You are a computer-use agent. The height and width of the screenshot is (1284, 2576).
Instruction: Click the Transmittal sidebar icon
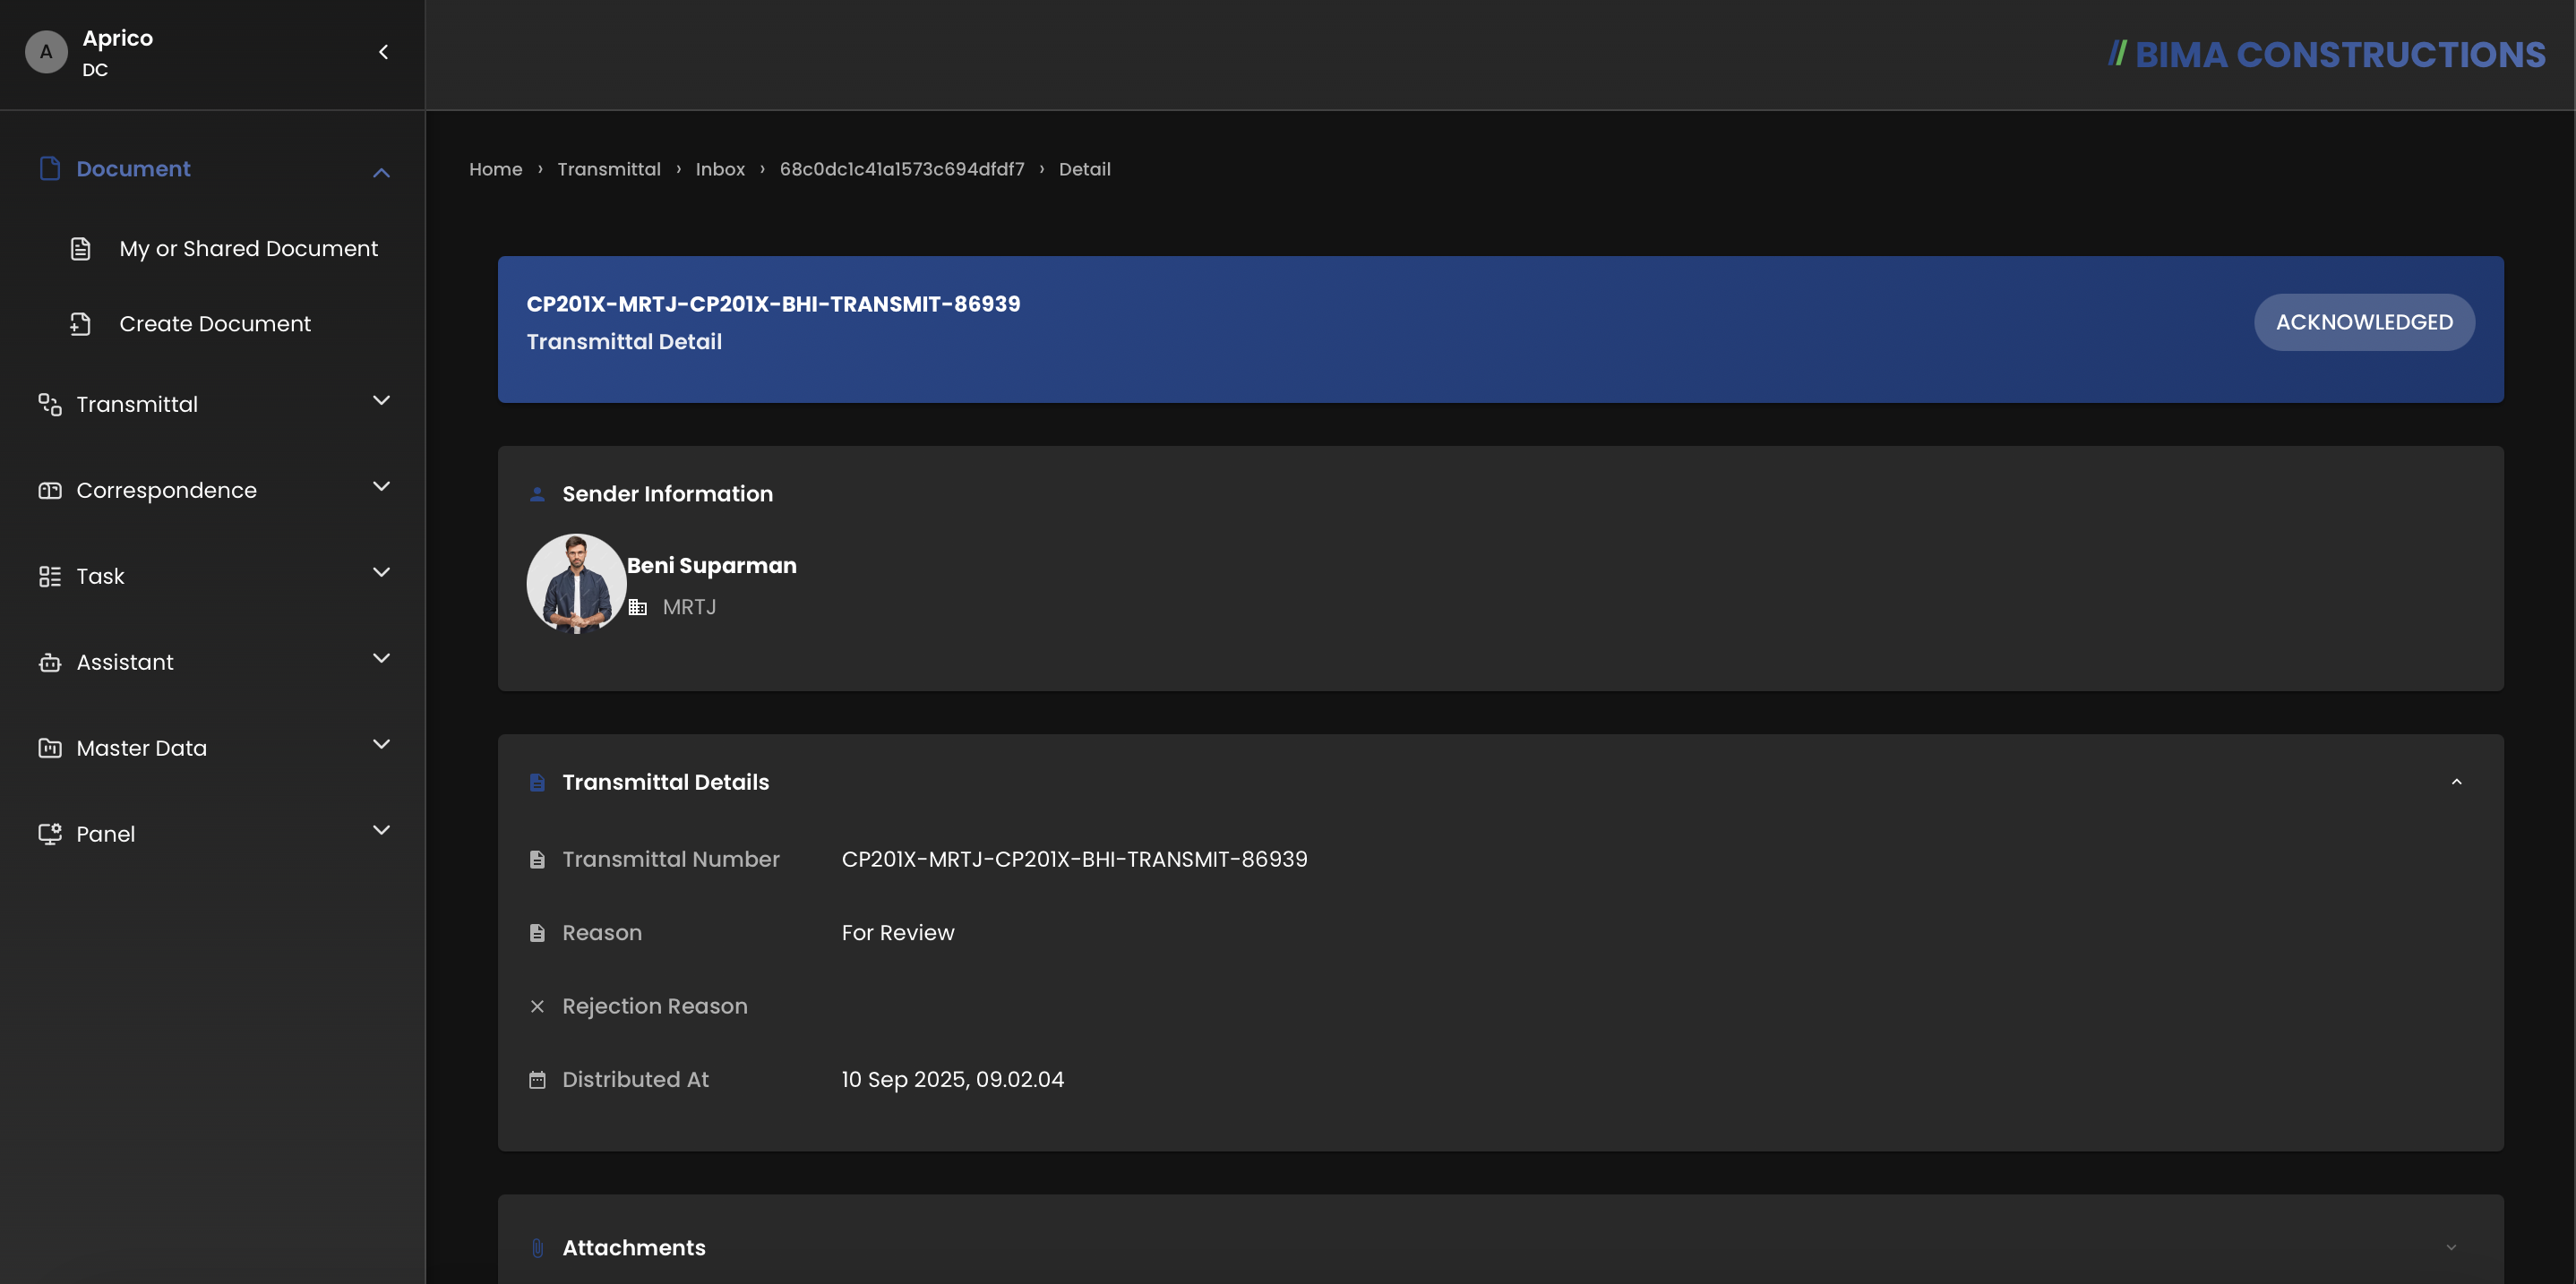tap(50, 404)
